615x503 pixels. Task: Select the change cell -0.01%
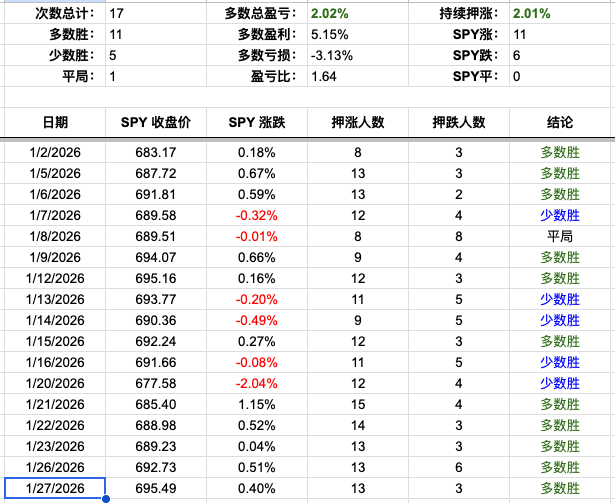[257, 236]
